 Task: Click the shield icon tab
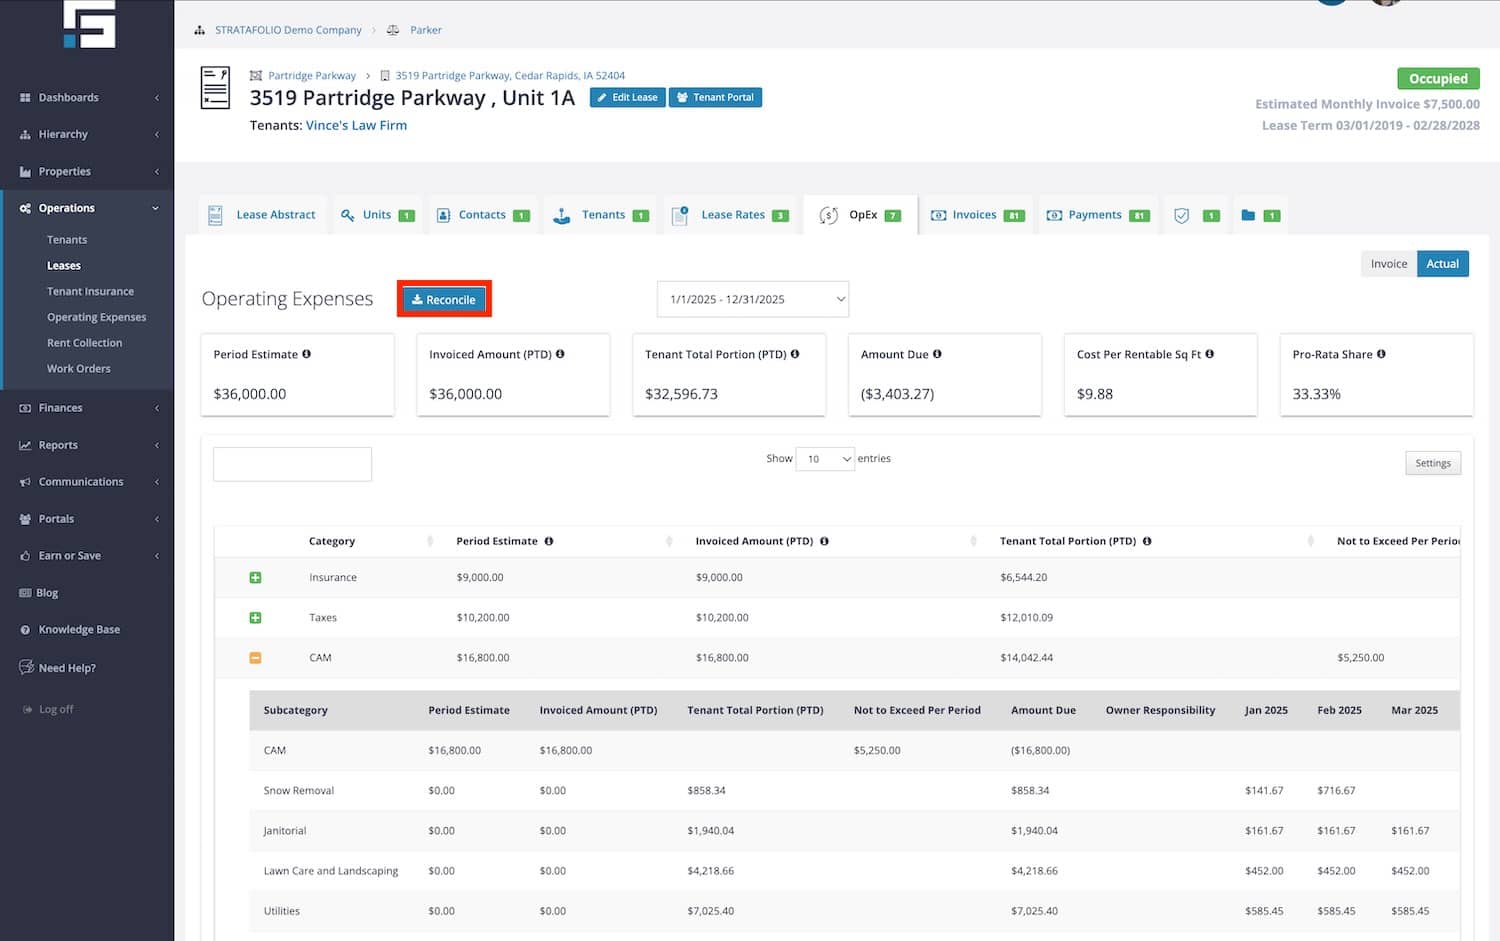[x=1181, y=215]
